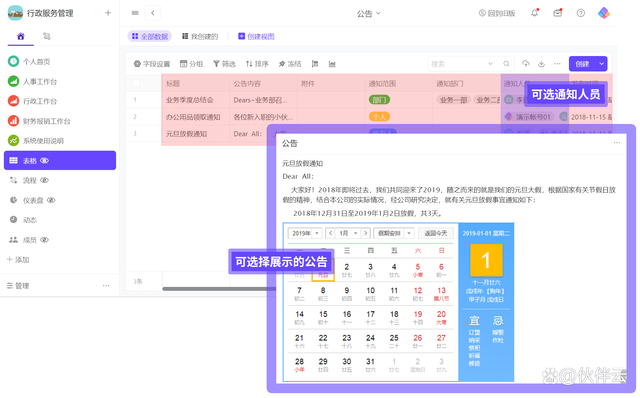
Task: Click the row height icon in toolbar
Action: tap(315, 64)
